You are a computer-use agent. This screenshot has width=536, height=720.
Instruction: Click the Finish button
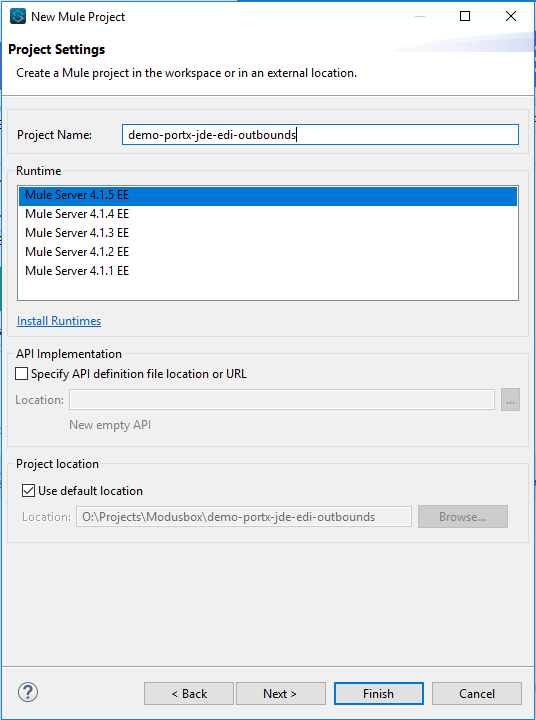[x=378, y=693]
